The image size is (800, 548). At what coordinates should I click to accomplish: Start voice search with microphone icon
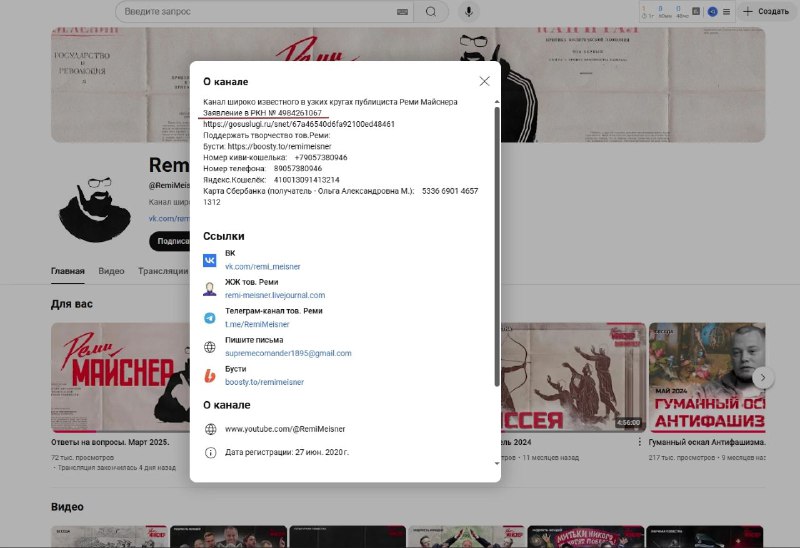(468, 11)
